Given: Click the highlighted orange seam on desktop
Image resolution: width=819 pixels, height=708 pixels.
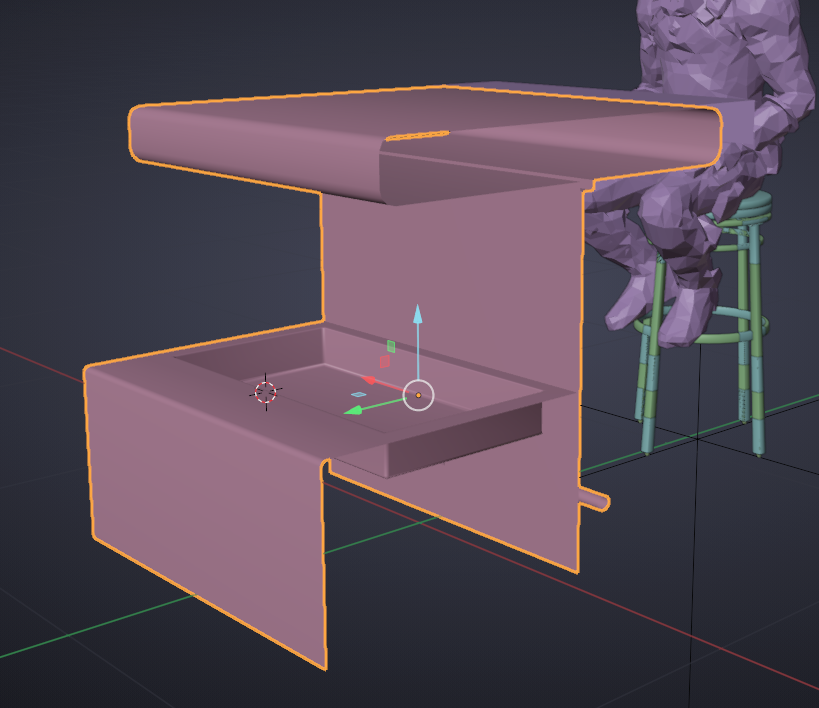Looking at the screenshot, I should (417, 135).
